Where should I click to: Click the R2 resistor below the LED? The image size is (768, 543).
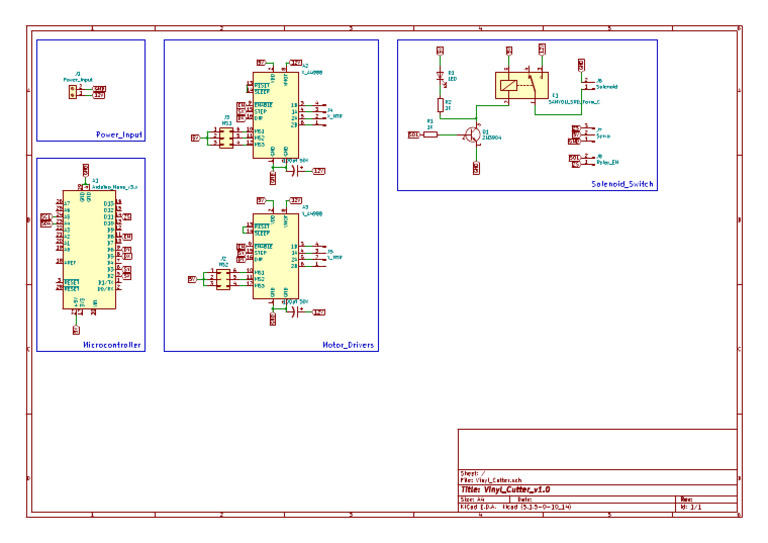click(x=440, y=105)
